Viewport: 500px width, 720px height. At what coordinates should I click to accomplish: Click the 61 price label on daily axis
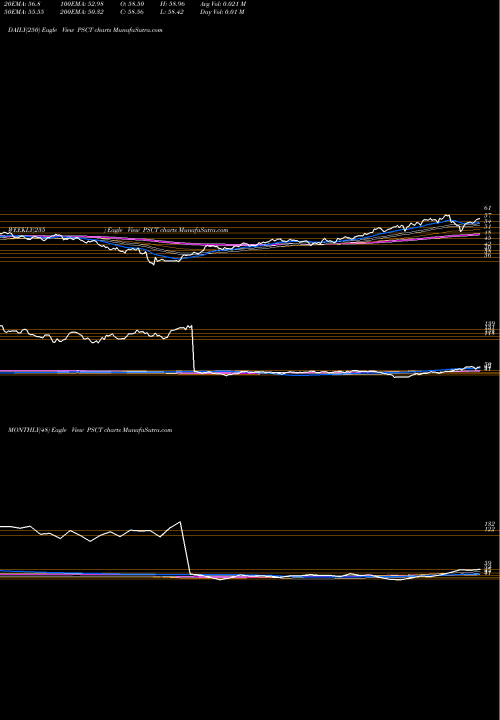tap(488, 208)
